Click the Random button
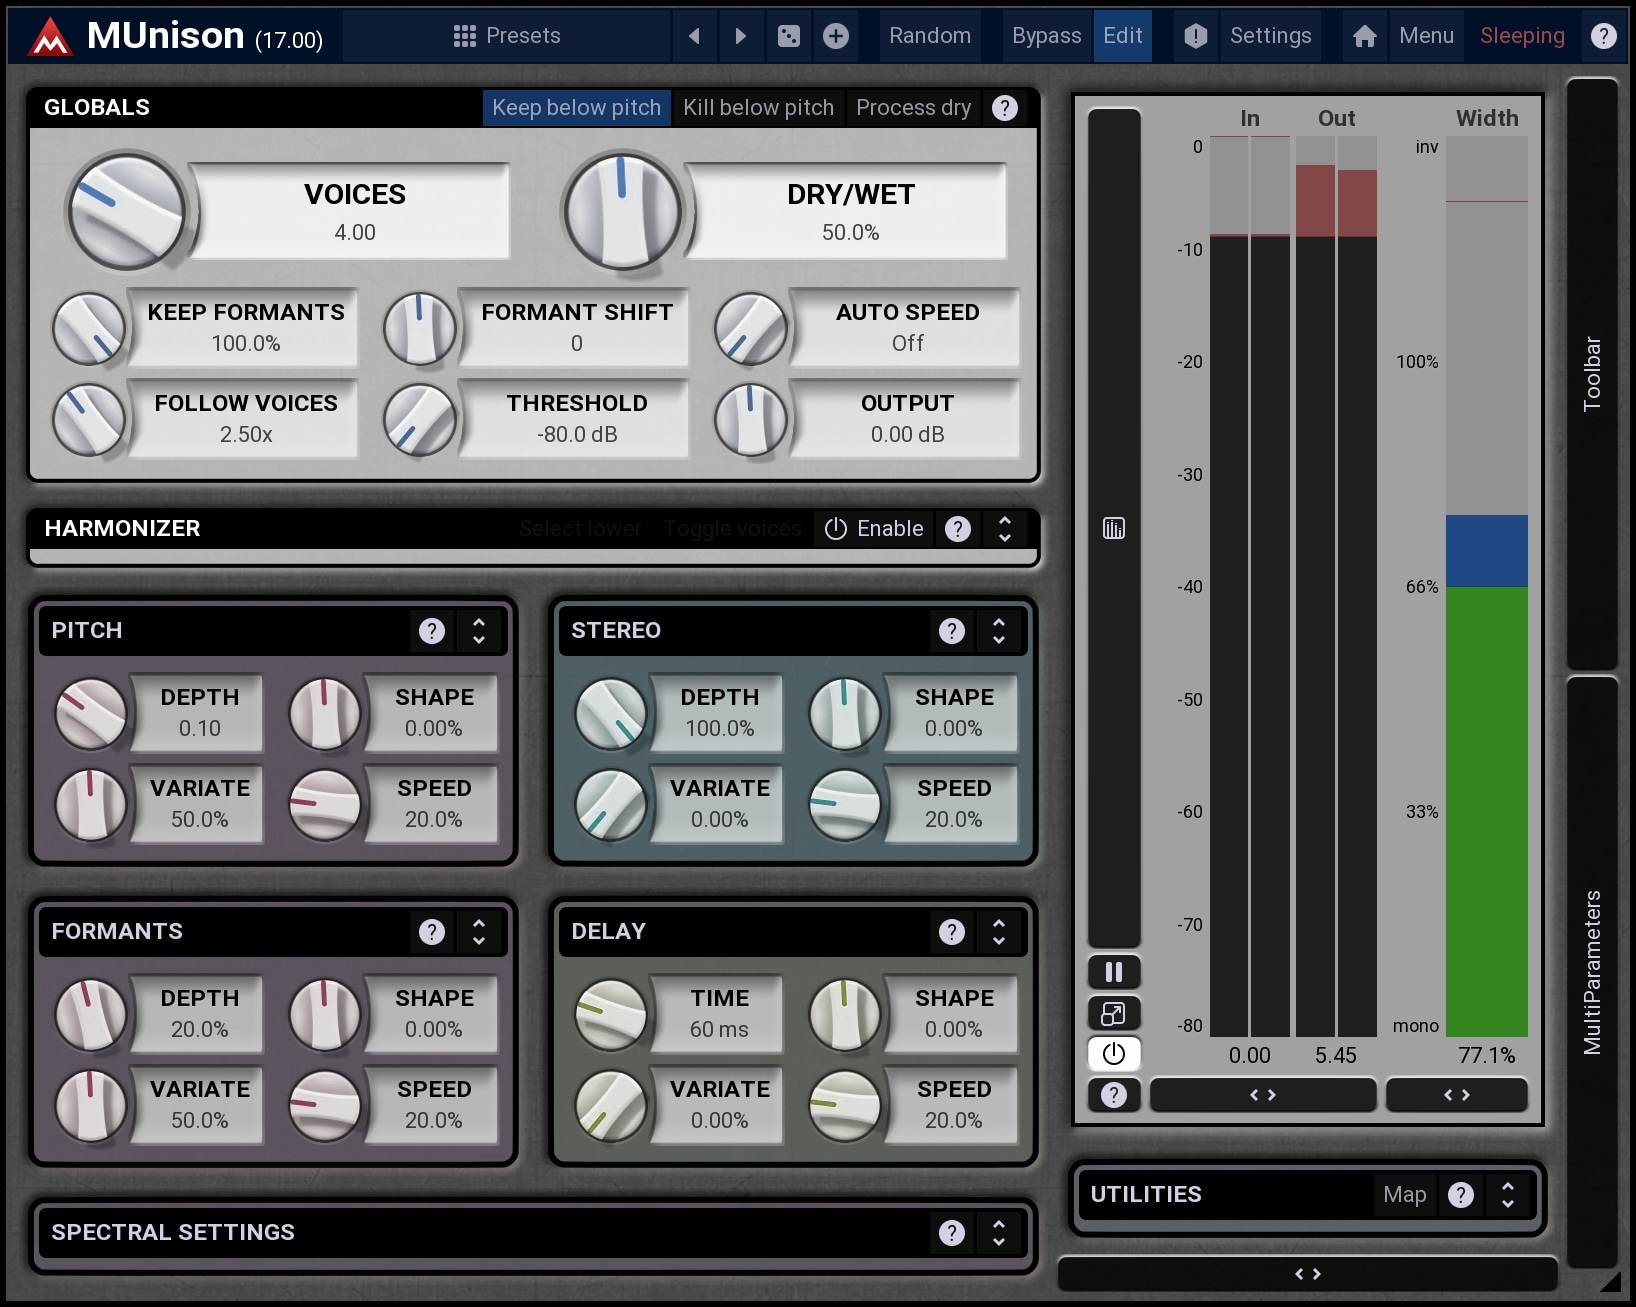This screenshot has height=1307, width=1636. pos(930,36)
